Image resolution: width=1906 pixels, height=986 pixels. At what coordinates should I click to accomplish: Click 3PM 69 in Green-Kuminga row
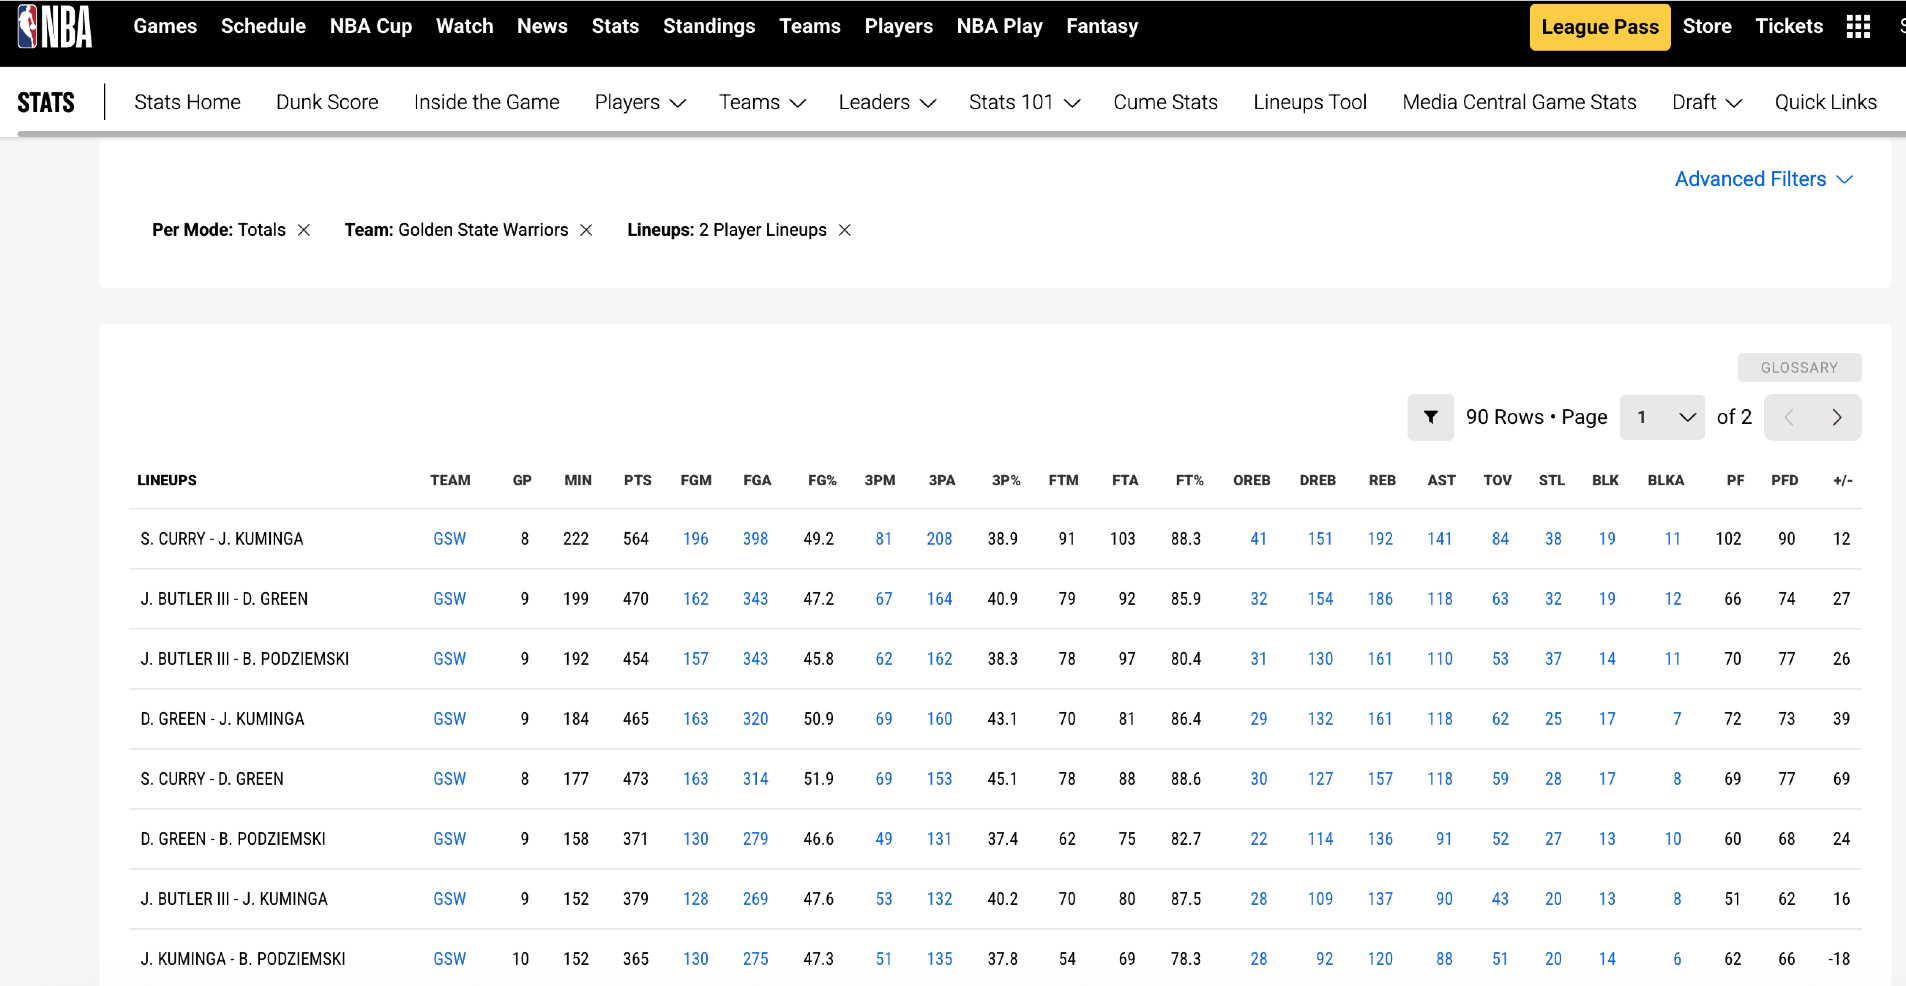click(884, 719)
